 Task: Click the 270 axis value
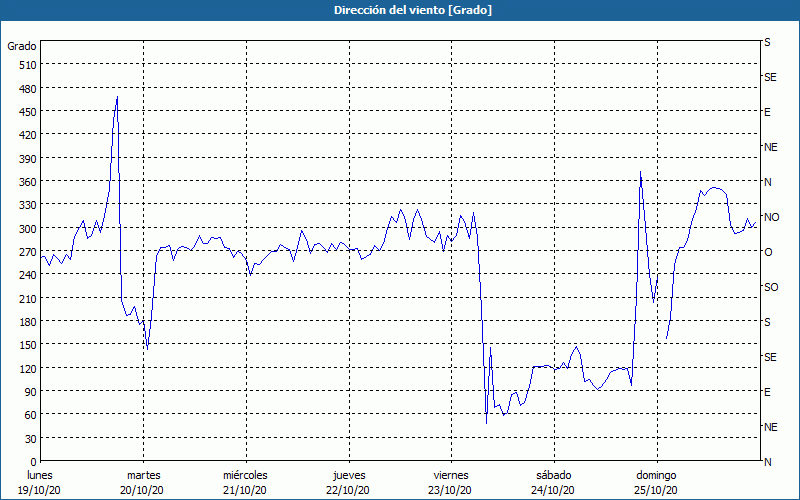click(29, 252)
